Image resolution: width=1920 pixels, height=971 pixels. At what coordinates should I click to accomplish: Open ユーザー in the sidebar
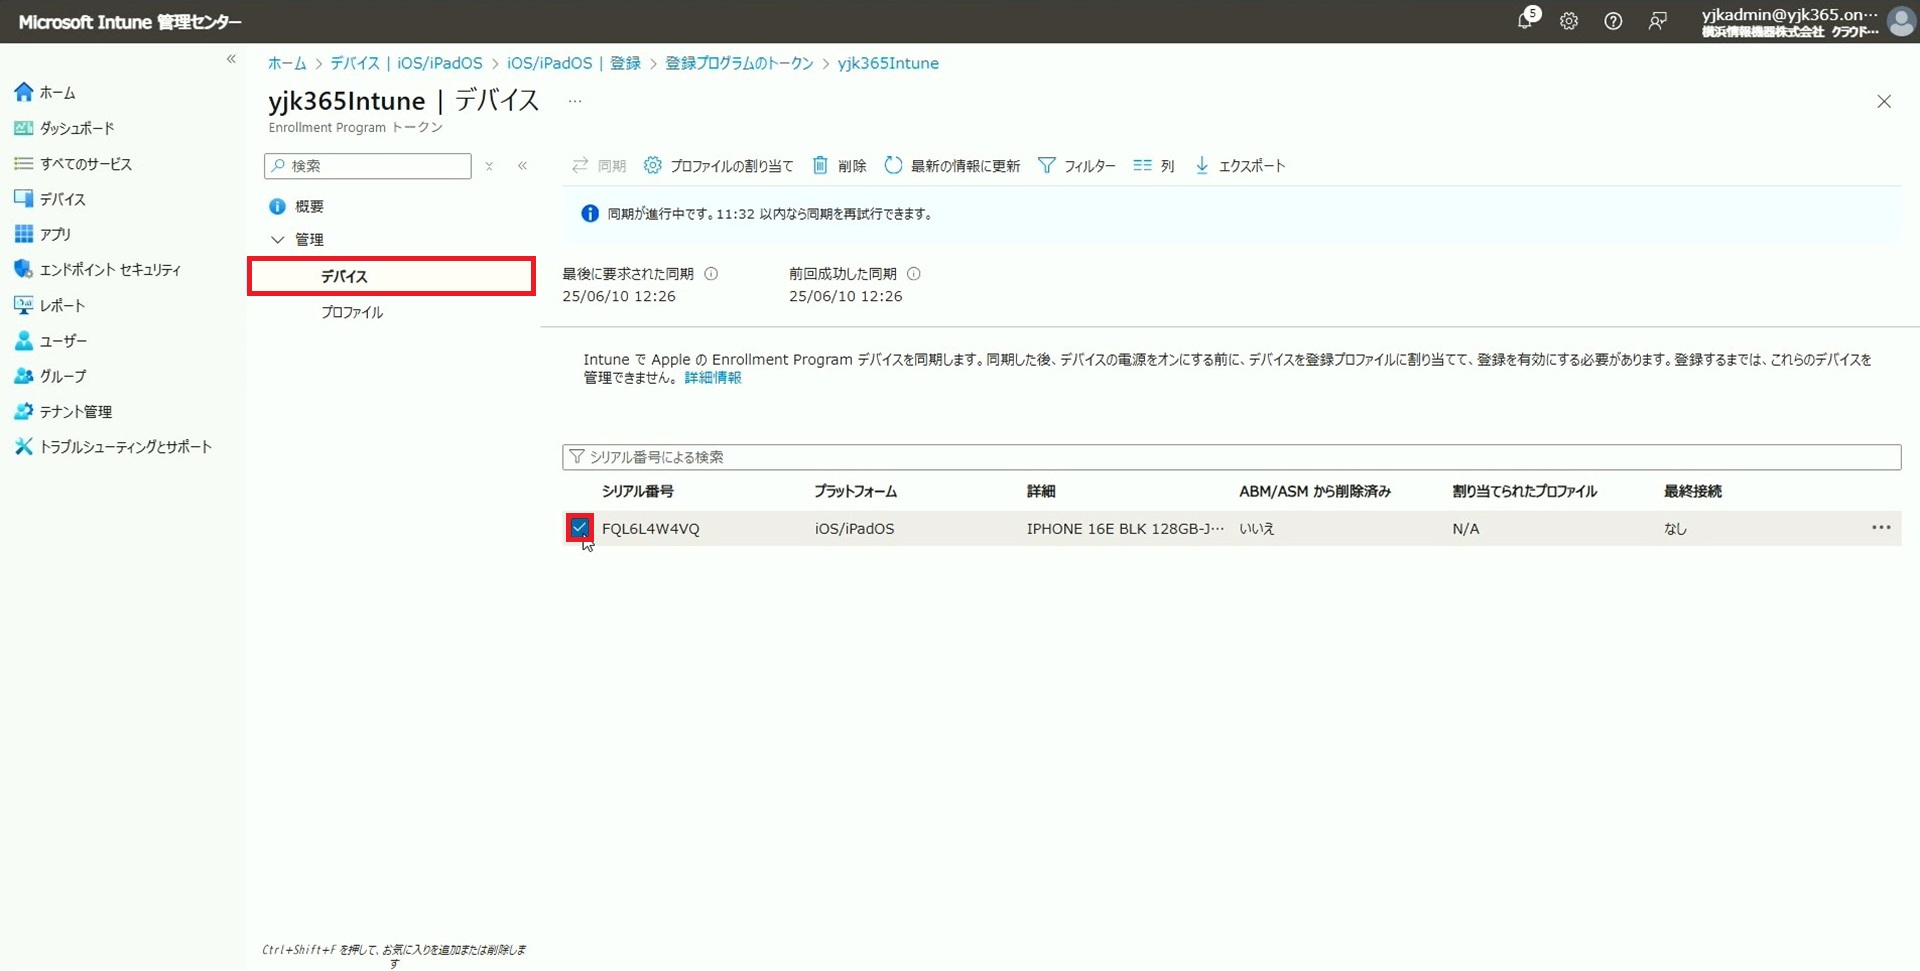[x=51, y=341]
